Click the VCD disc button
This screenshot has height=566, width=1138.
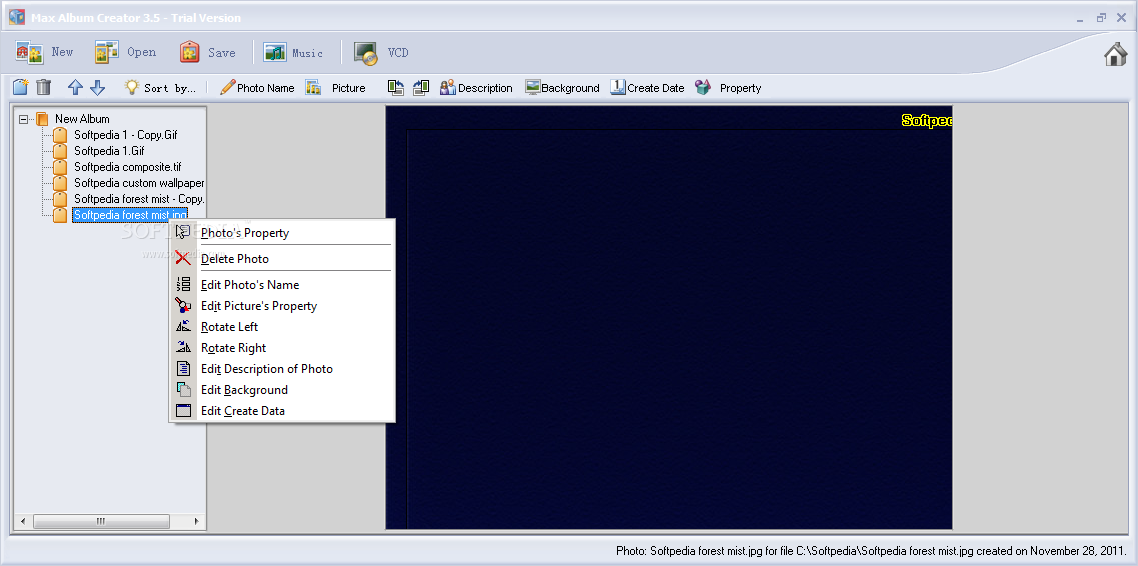pyautogui.click(x=382, y=52)
